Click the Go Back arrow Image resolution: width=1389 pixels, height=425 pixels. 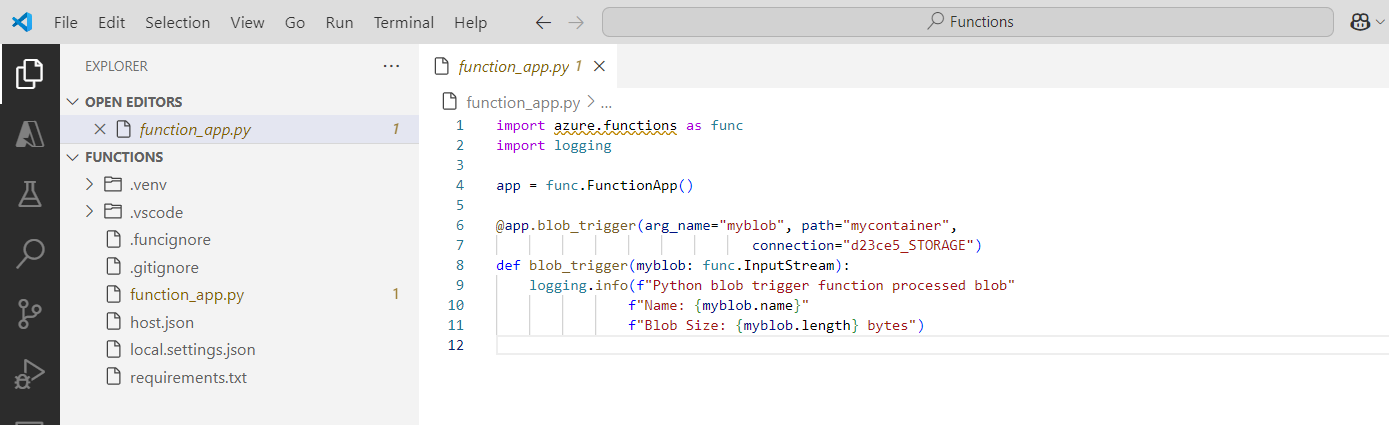pyautogui.click(x=543, y=22)
